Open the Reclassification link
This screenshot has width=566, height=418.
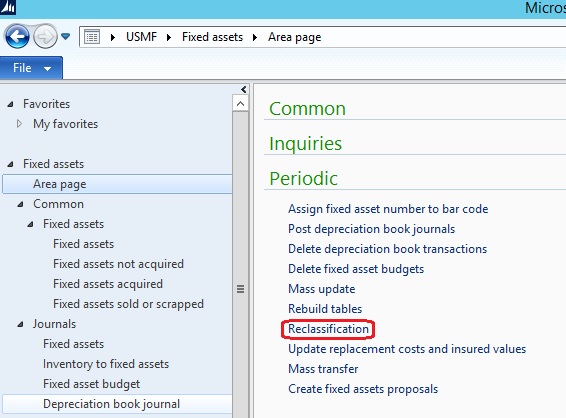(328, 329)
